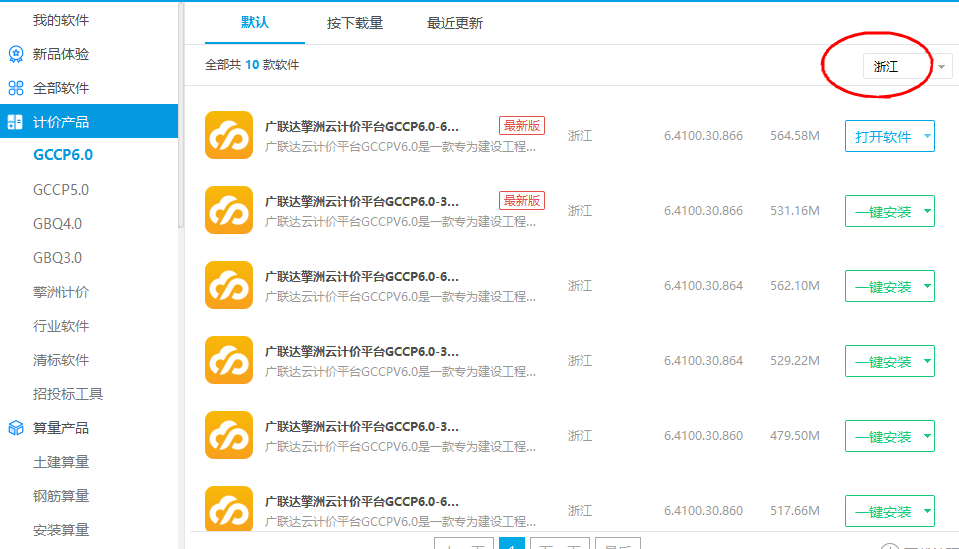This screenshot has width=959, height=549.
Task: Switch to the 按下载量 tab
Action: click(355, 23)
